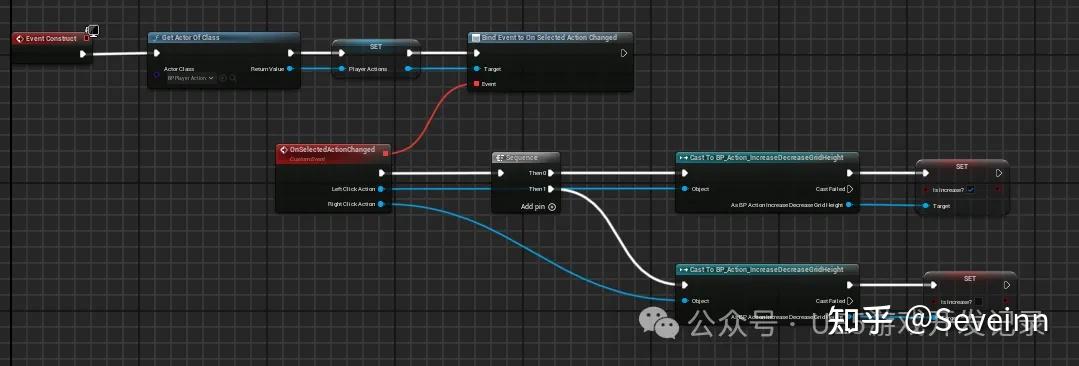Image resolution: width=1079 pixels, height=366 pixels.
Task: Click the Then 1 output pin
Action: point(551,189)
